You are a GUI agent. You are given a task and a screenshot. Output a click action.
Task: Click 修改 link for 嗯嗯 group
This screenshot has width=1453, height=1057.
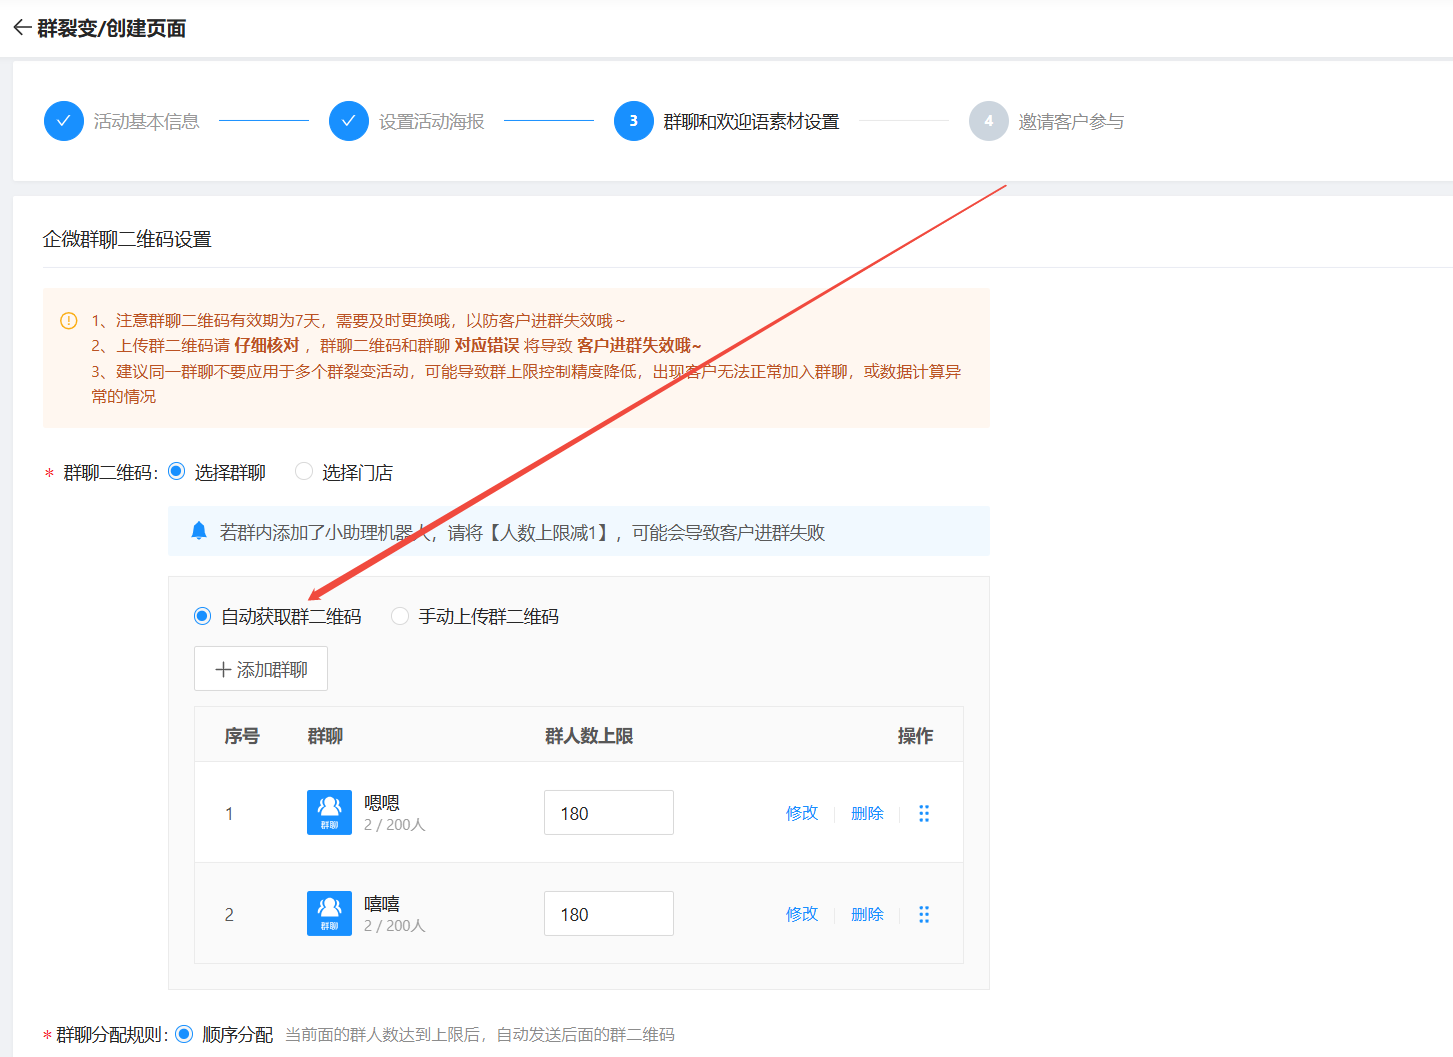pos(801,813)
